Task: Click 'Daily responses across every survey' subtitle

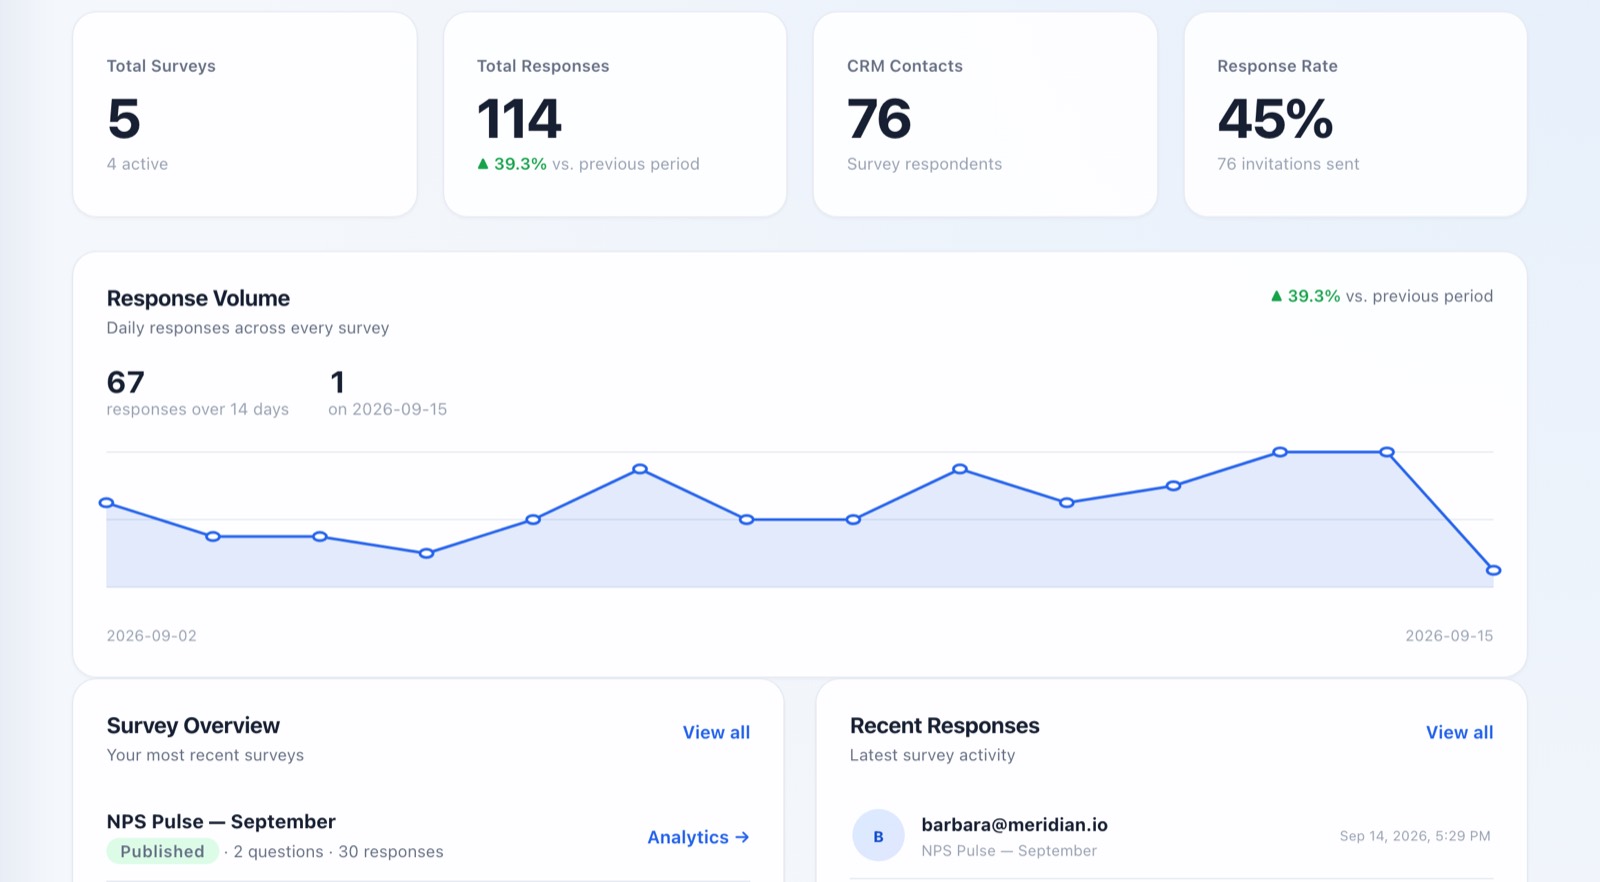Action: (x=248, y=328)
